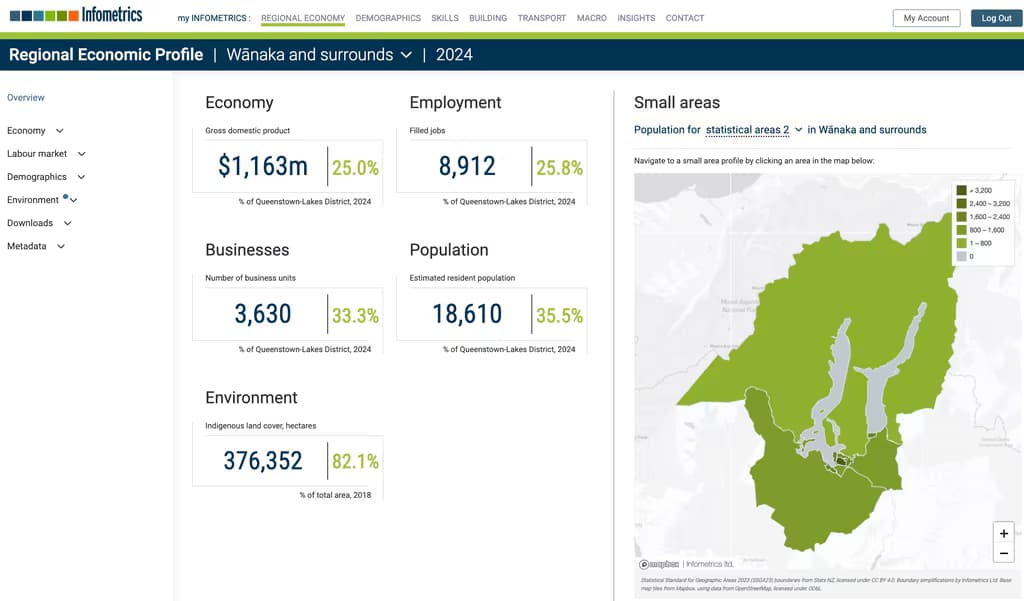Zoom in on the map
This screenshot has width=1024, height=601.
tap(1003, 533)
